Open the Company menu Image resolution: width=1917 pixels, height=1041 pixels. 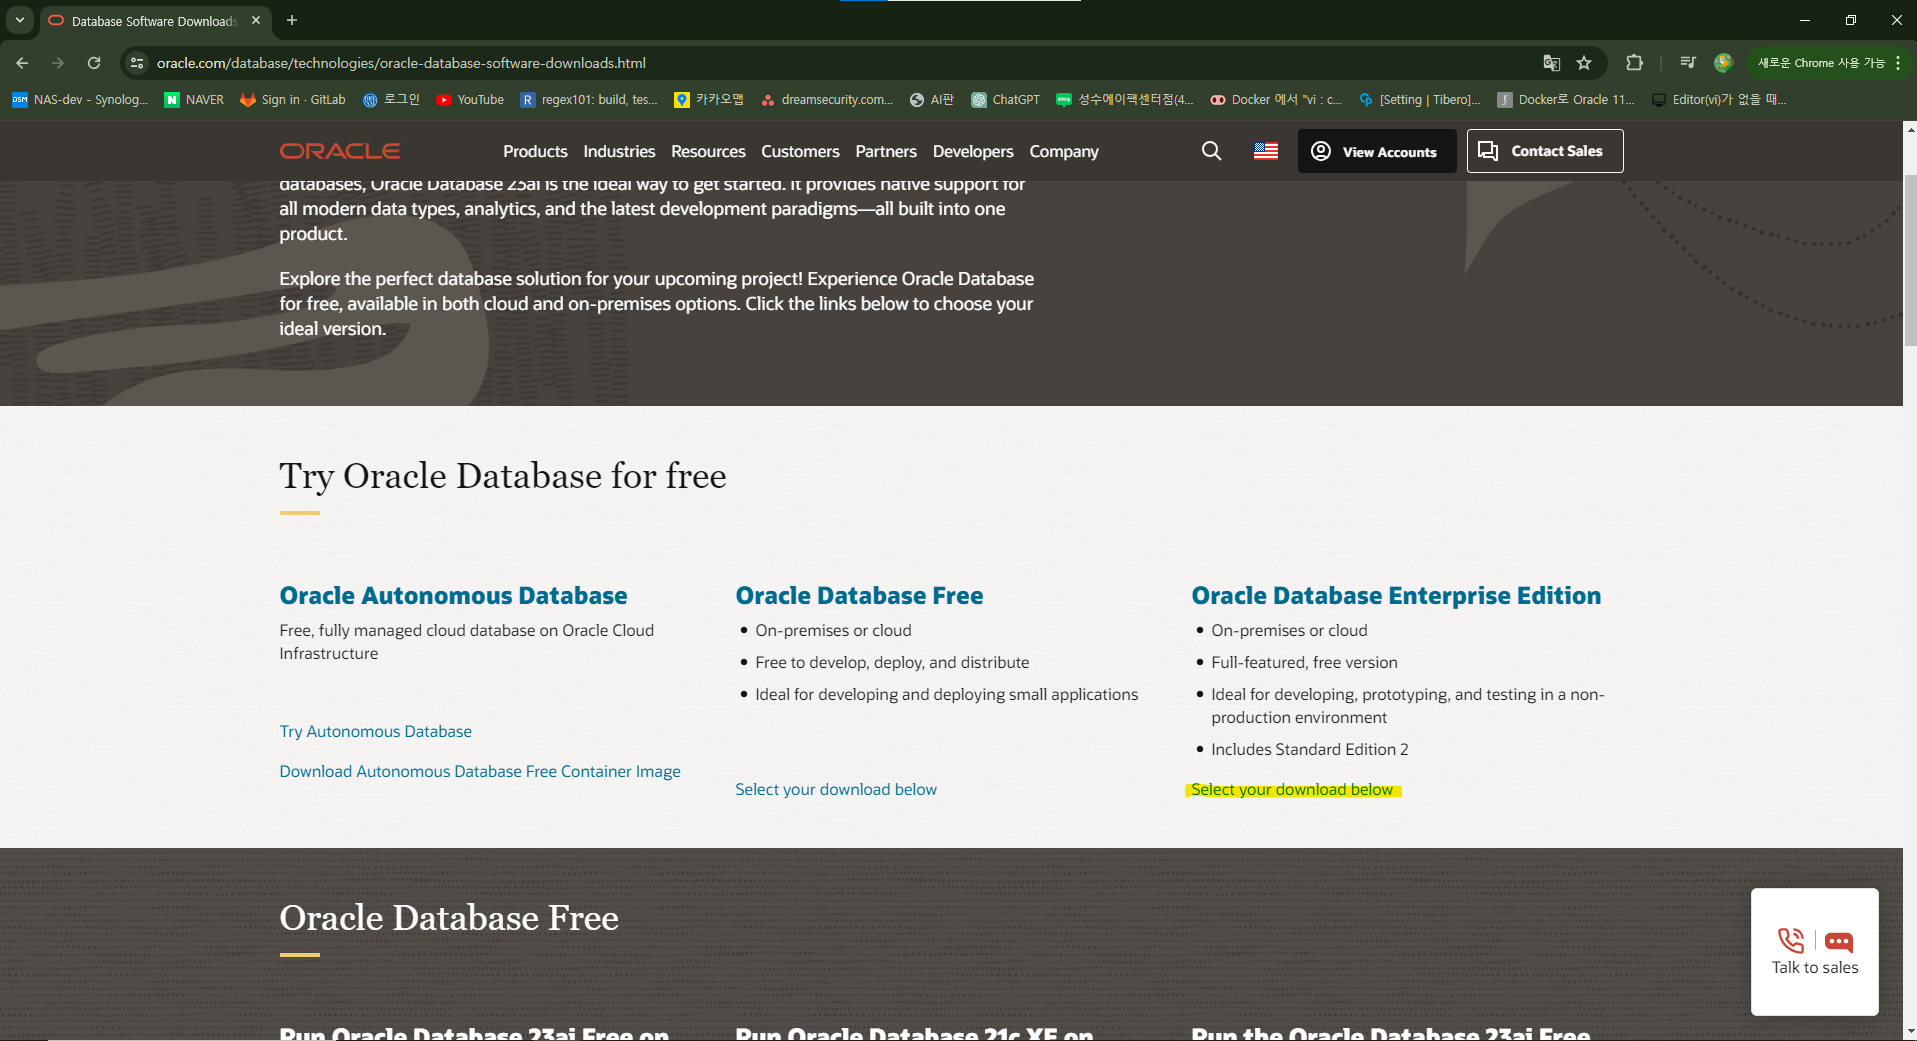1064,151
